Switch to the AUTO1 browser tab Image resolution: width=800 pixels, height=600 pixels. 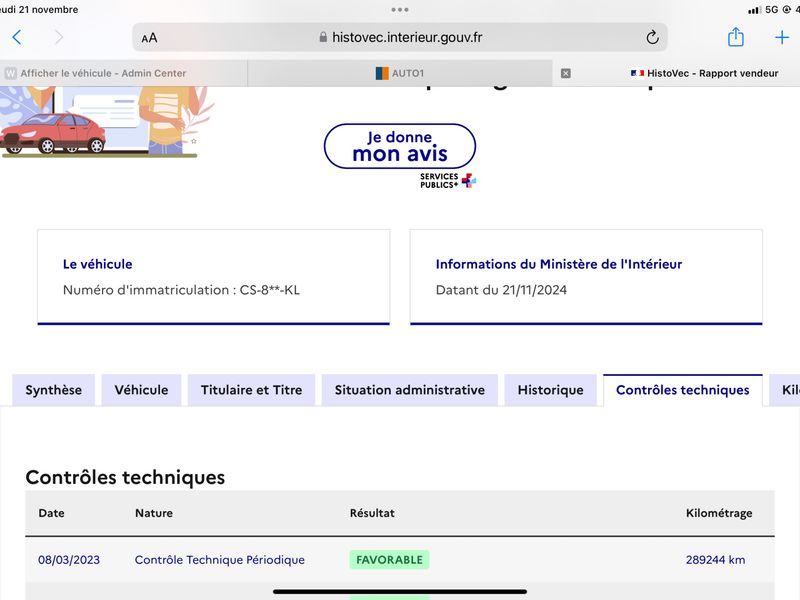point(400,73)
